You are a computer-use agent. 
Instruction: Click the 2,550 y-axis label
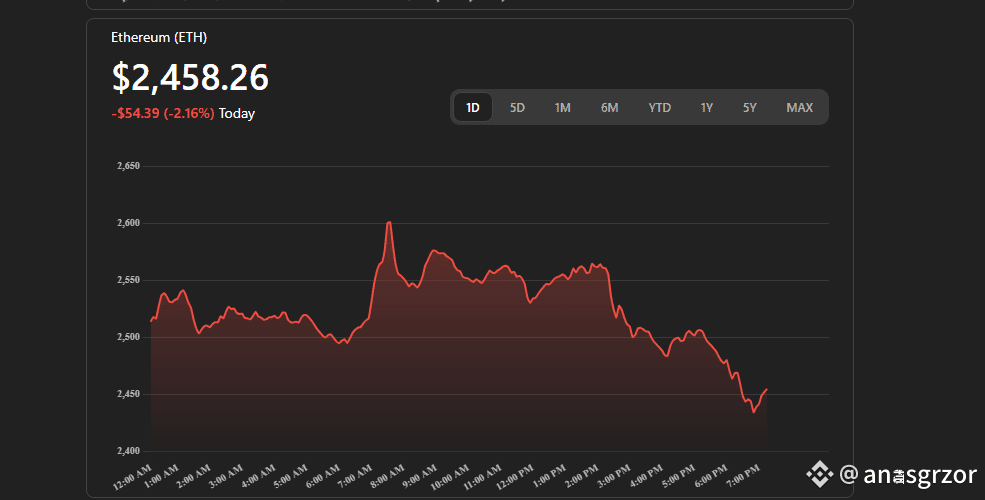128,280
